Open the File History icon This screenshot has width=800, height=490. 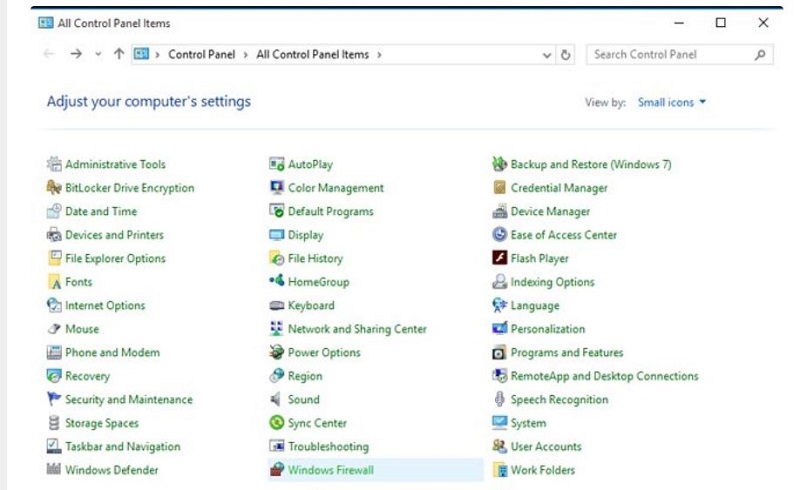[277, 258]
